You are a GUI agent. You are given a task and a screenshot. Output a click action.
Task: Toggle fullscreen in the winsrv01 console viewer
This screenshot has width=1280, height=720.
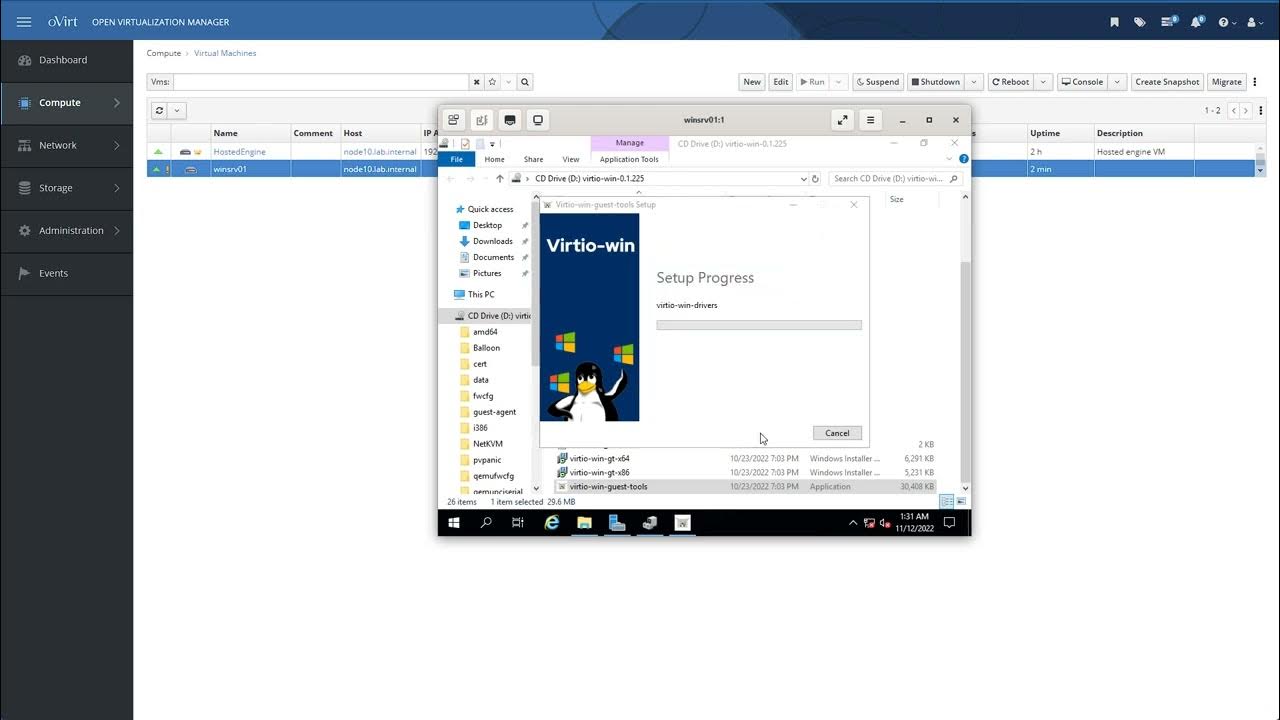tap(843, 120)
